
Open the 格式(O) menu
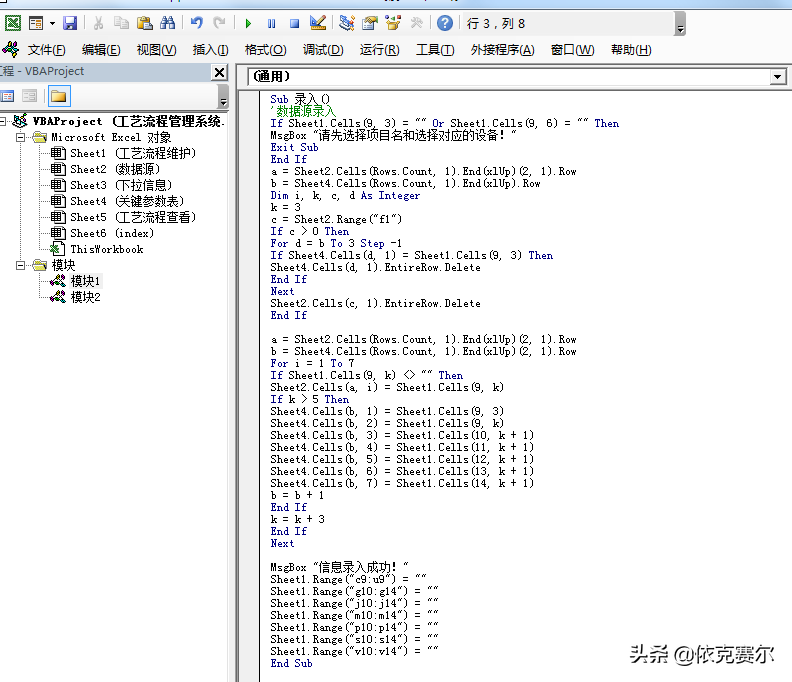265,50
